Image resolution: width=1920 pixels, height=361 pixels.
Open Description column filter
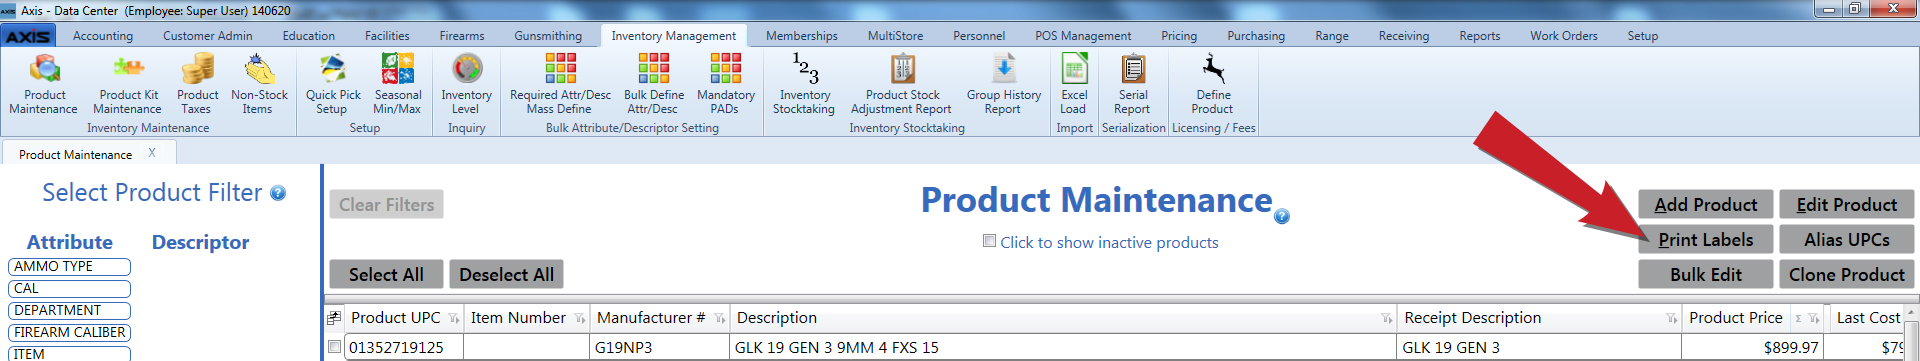click(x=1386, y=319)
